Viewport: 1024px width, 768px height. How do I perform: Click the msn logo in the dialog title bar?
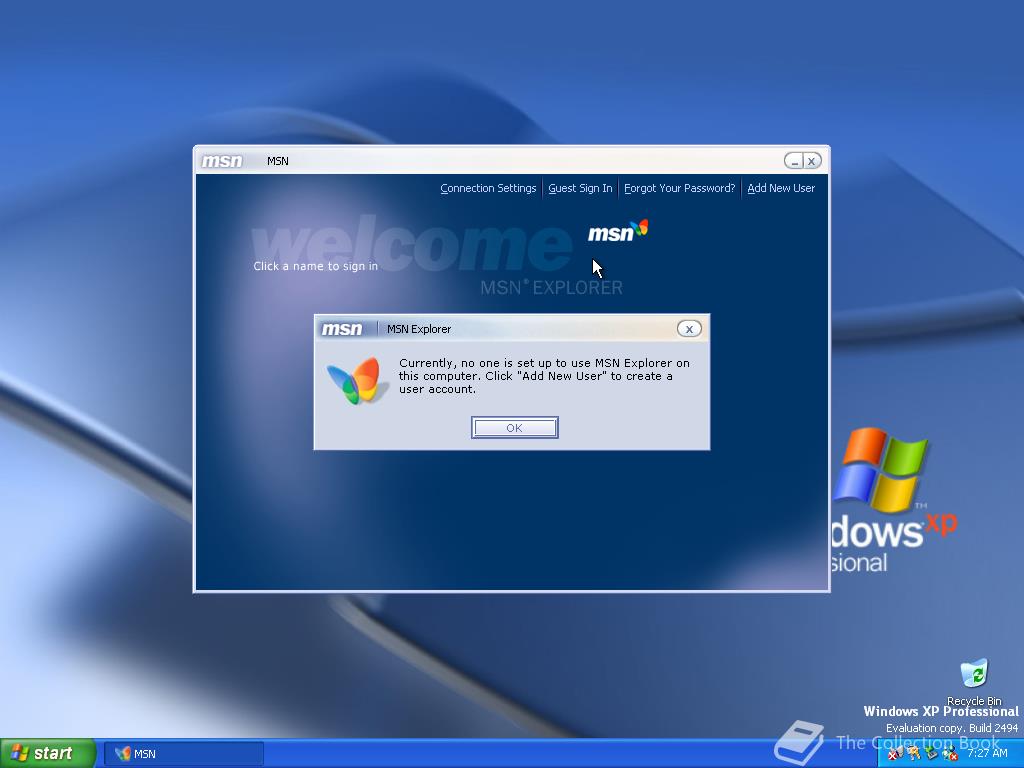pos(342,329)
